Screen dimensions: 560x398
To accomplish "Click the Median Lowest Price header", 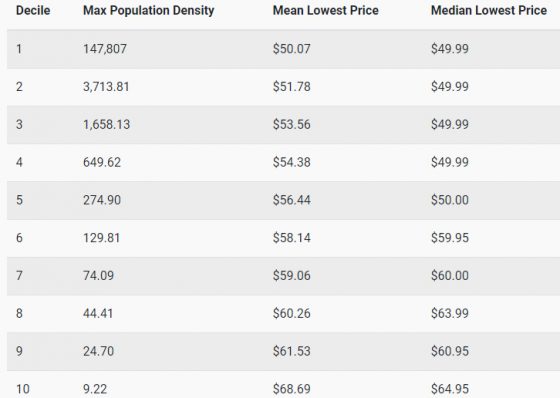I will click(489, 10).
